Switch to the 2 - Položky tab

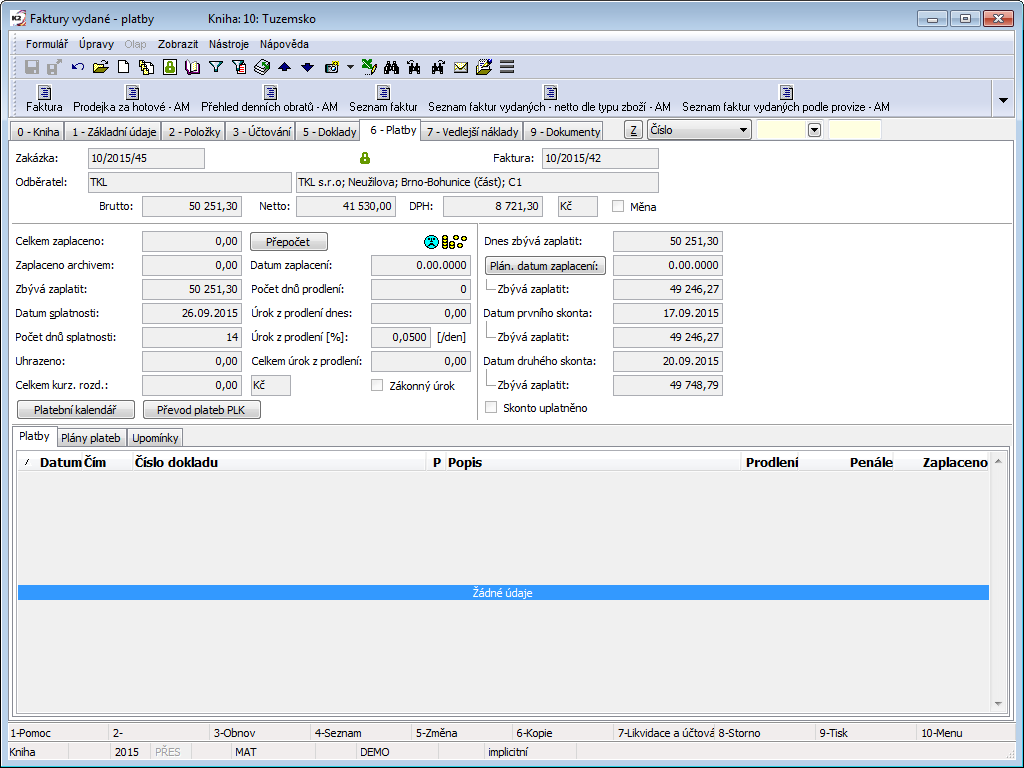point(193,131)
